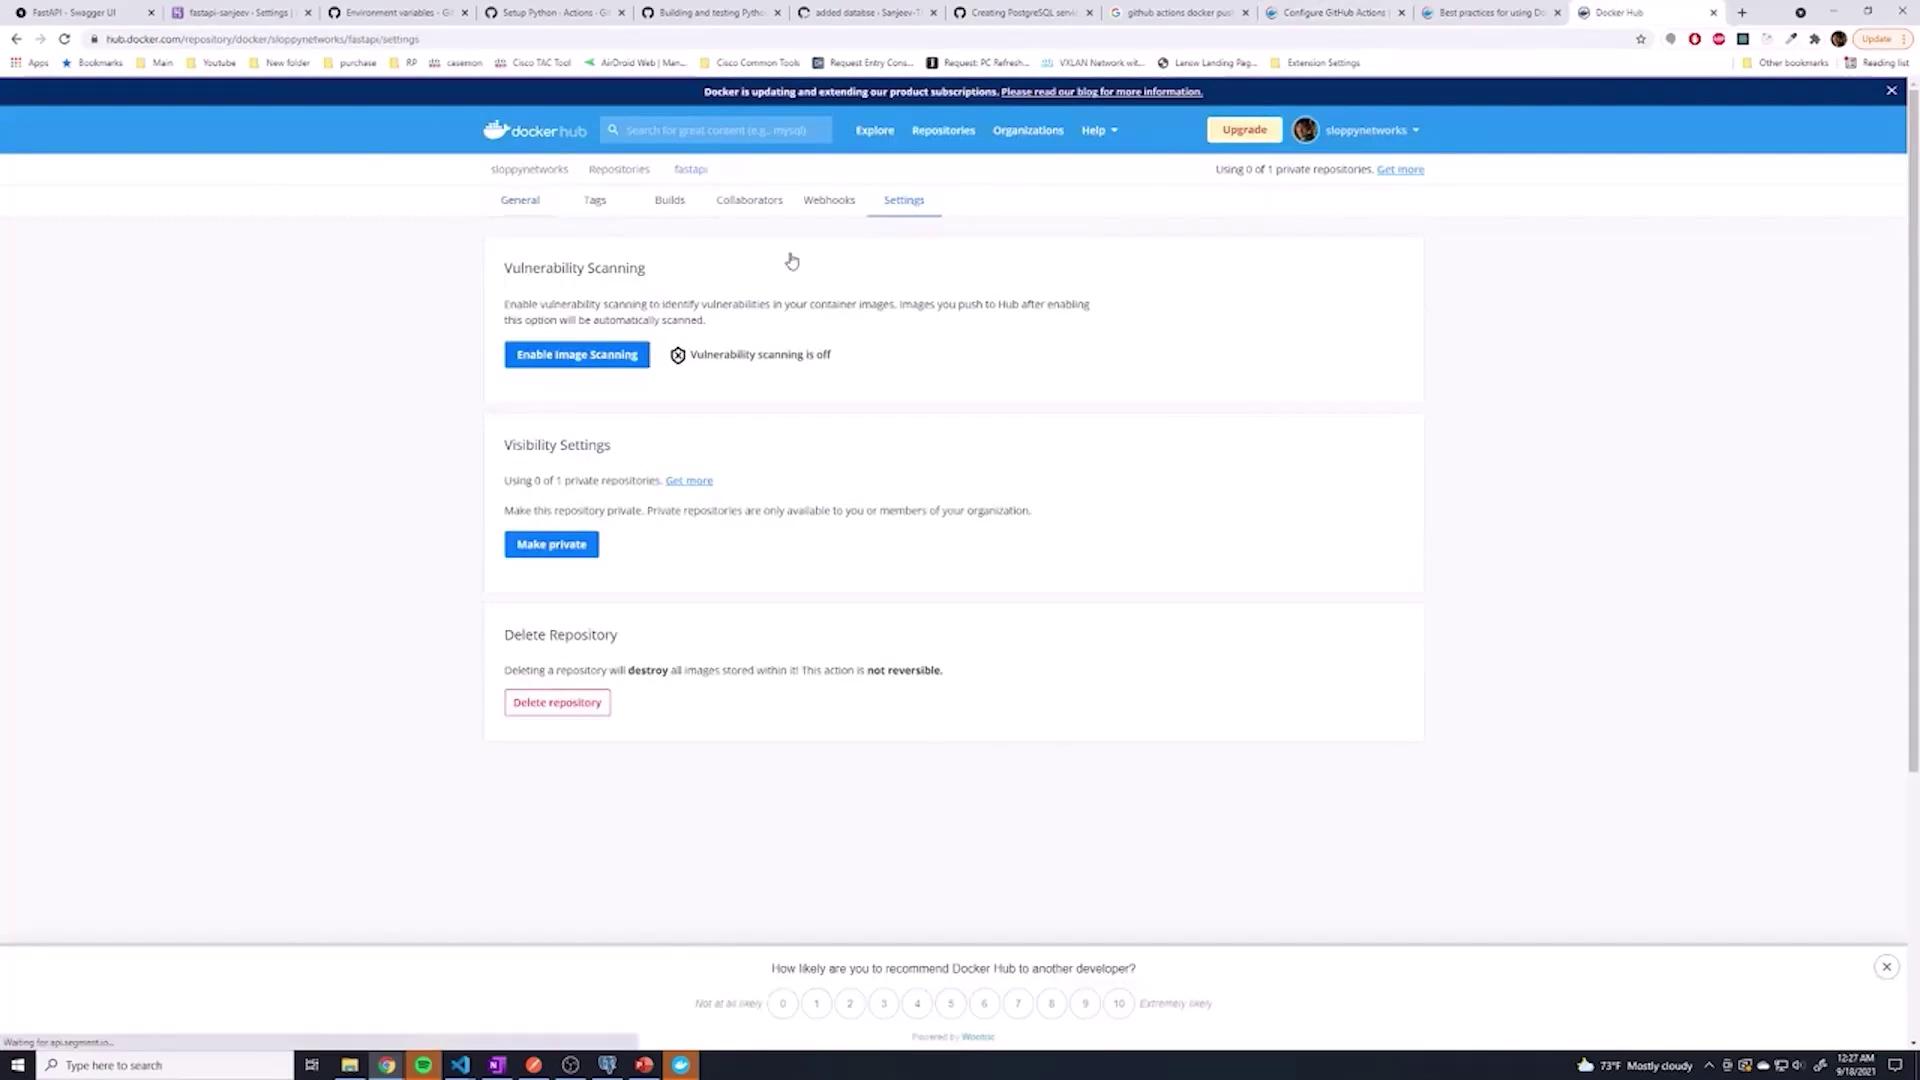
Task: Switch to the Tags tab
Action: pyautogui.click(x=595, y=200)
